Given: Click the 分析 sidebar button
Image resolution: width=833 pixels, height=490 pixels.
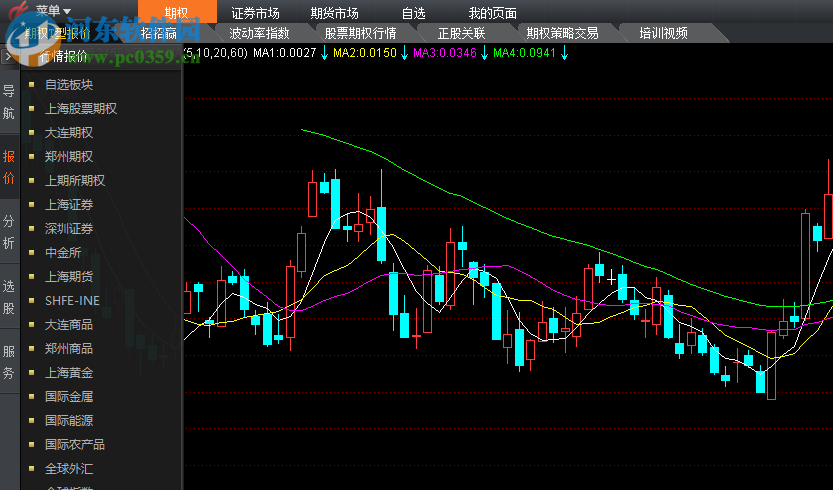Looking at the screenshot, I should click(x=9, y=232).
